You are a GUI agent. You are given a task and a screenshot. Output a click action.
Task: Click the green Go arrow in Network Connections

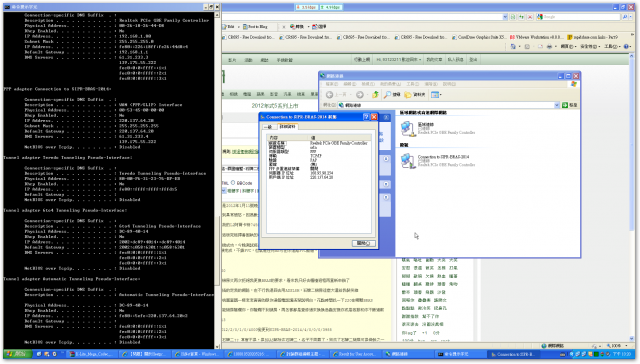[565, 105]
